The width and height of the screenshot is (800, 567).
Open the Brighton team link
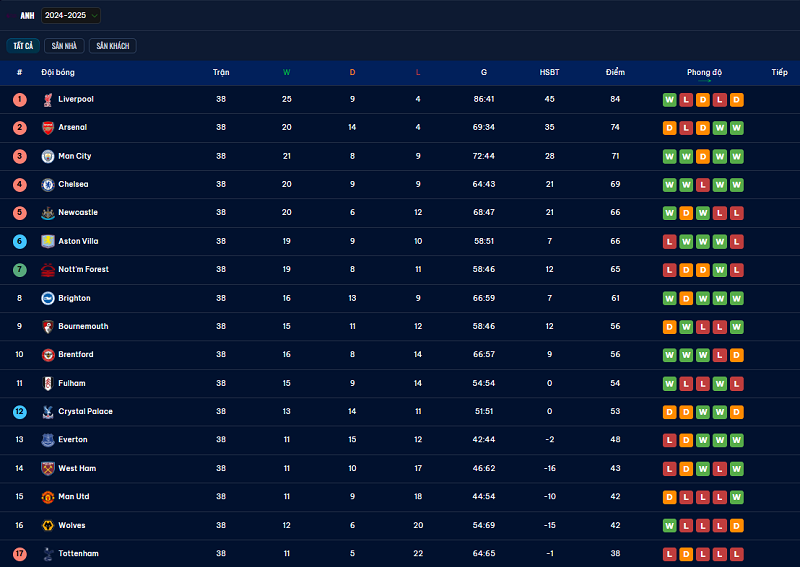[74, 298]
